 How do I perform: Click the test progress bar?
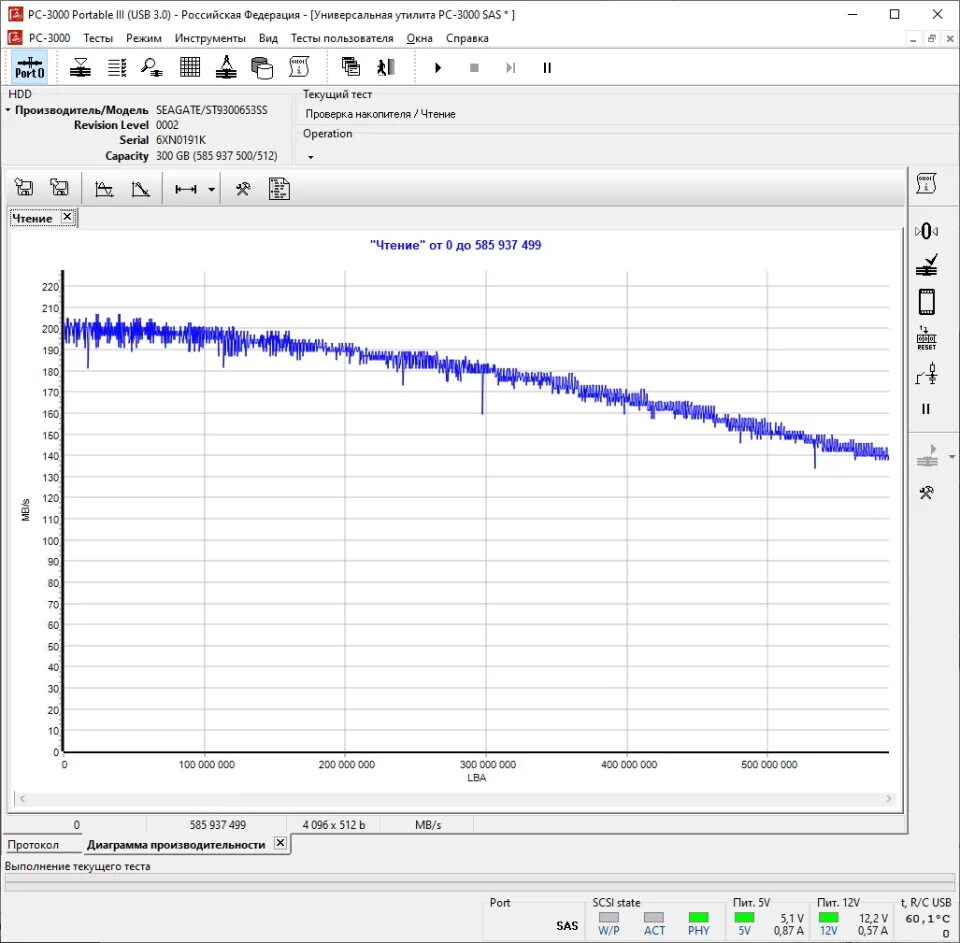point(479,882)
